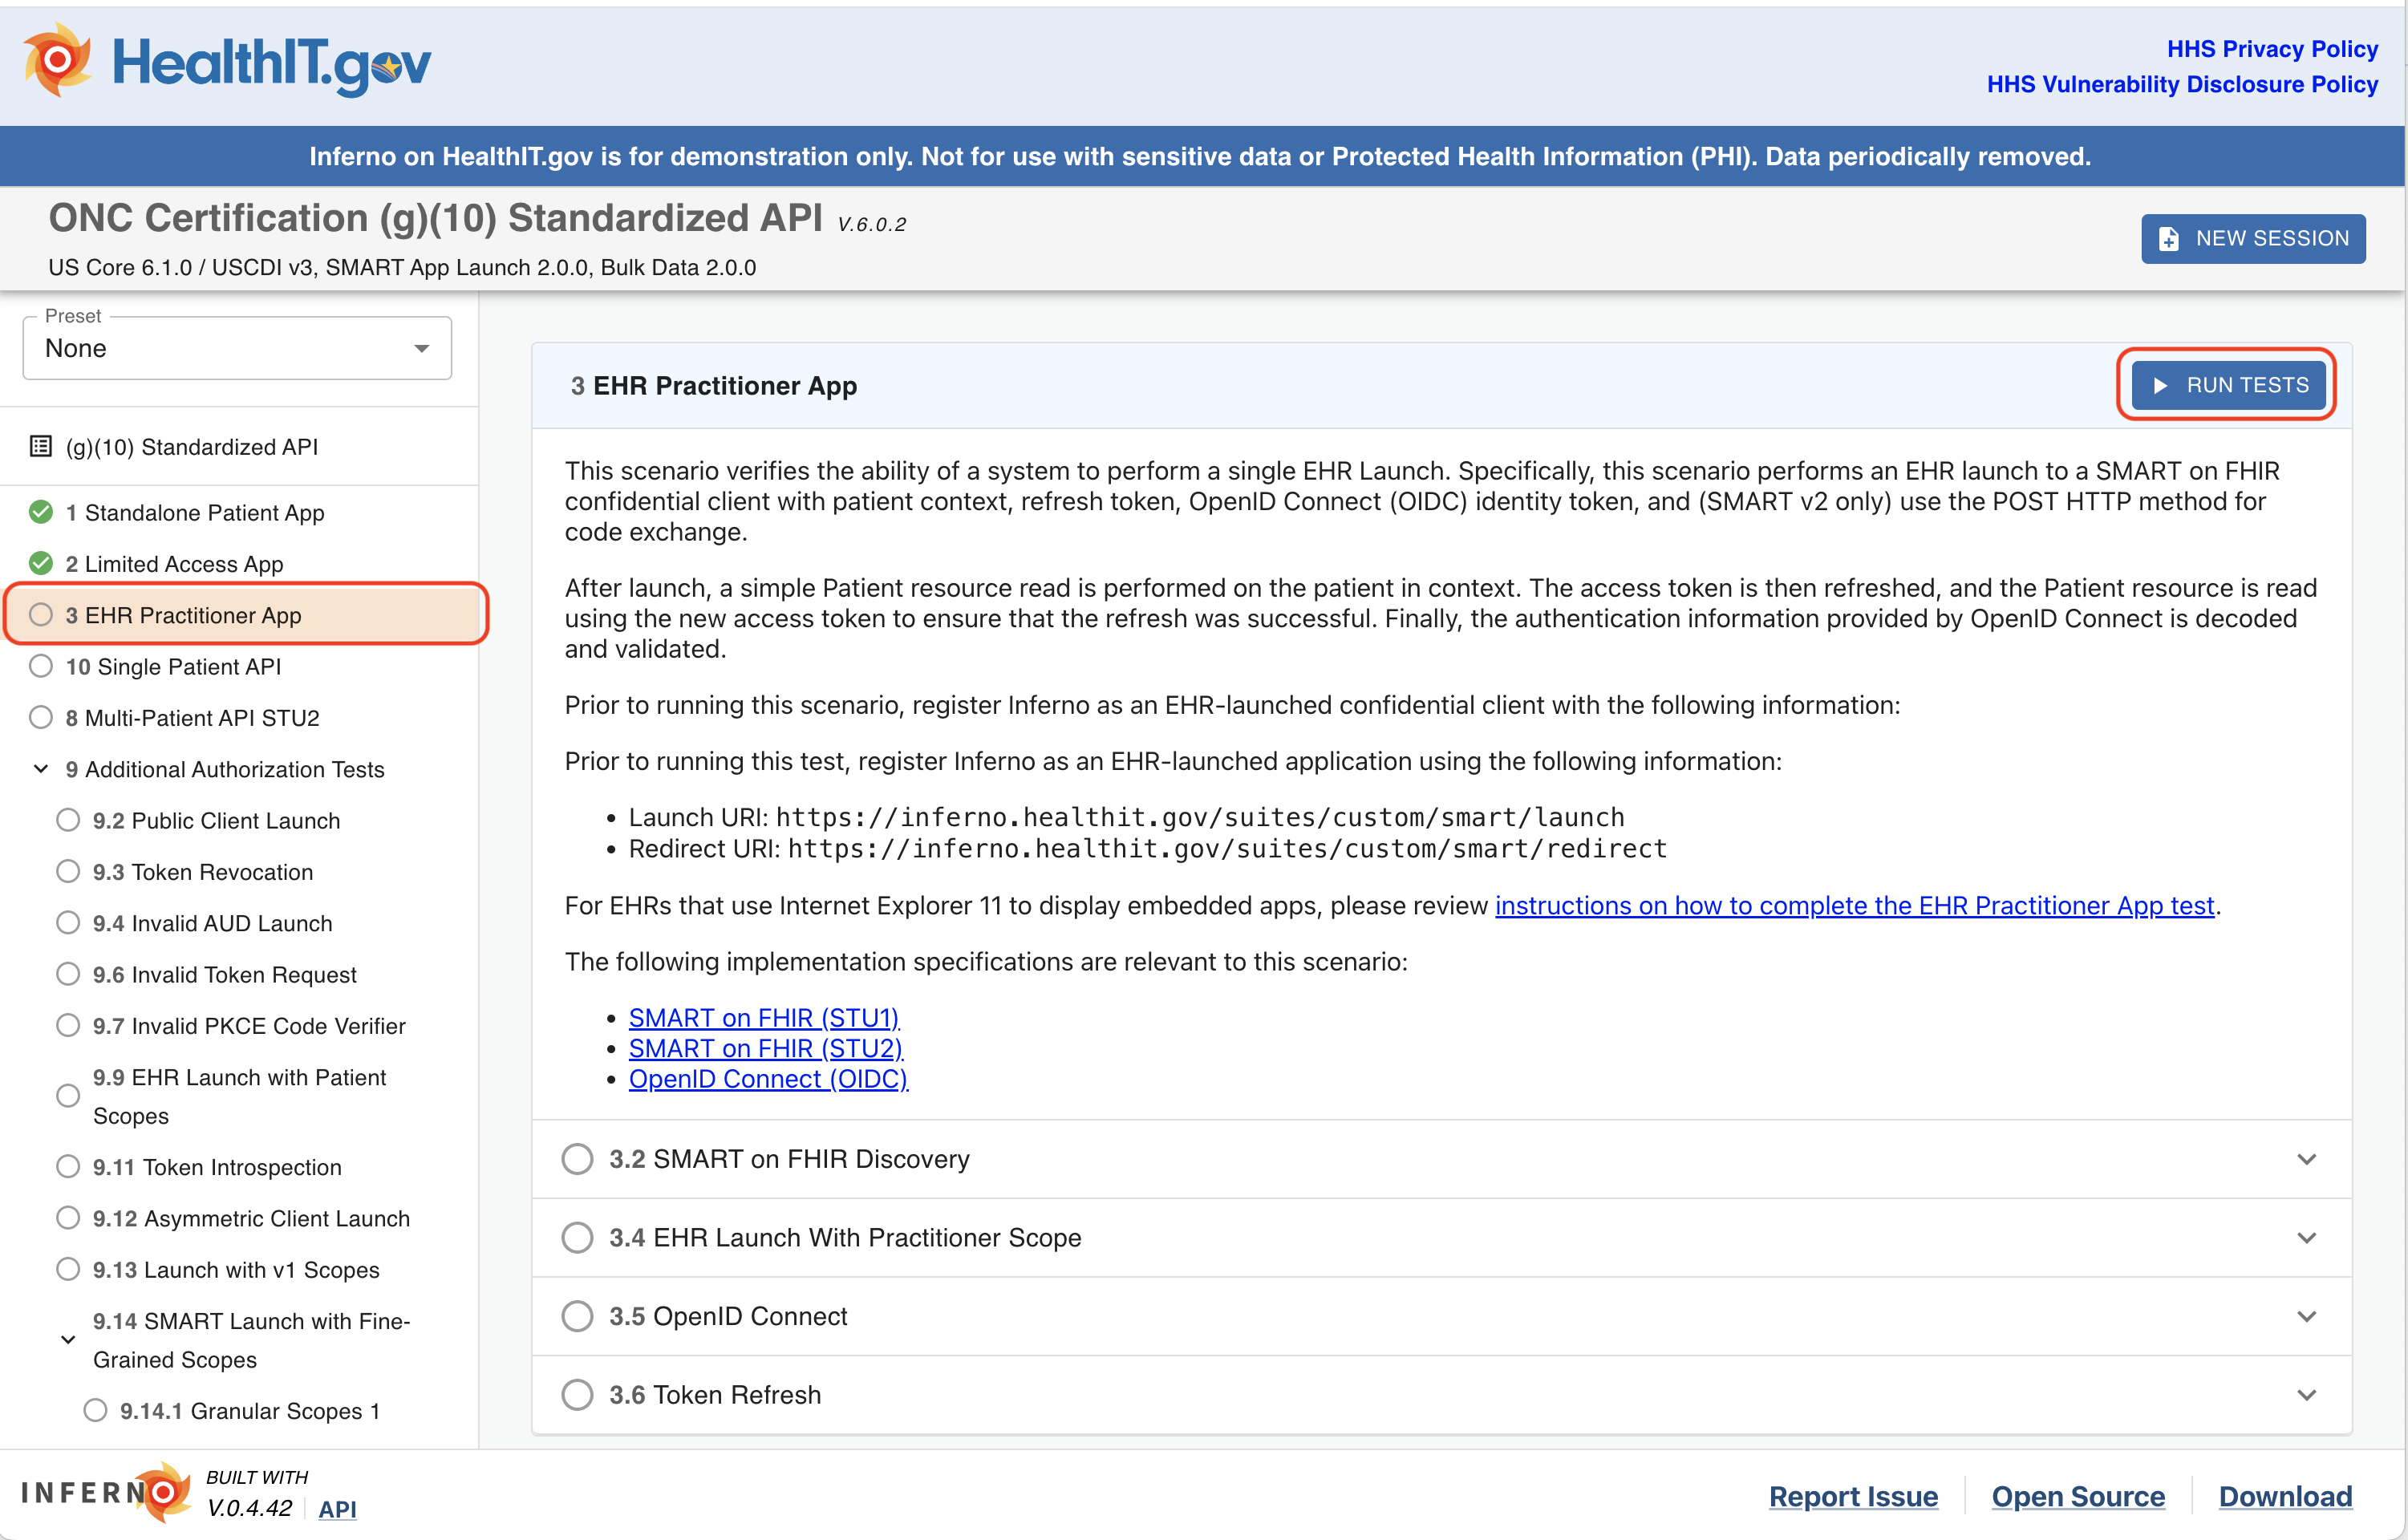The width and height of the screenshot is (2408, 1540).
Task: Open 9.9 EHR Launch with Patient Scopes
Action: click(239, 1096)
